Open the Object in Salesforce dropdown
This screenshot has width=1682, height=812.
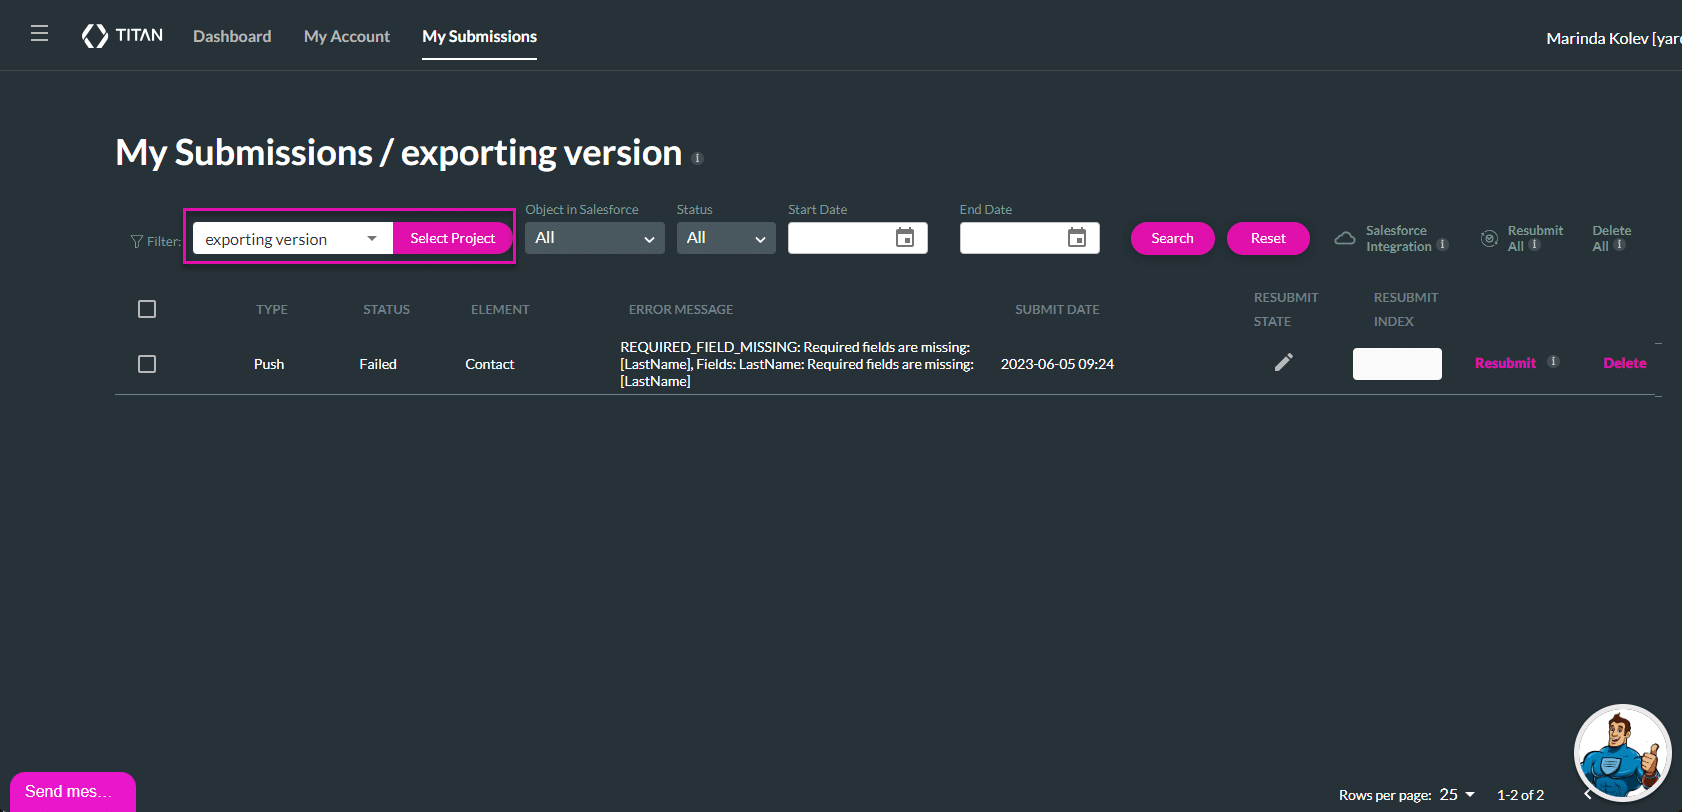tap(594, 238)
